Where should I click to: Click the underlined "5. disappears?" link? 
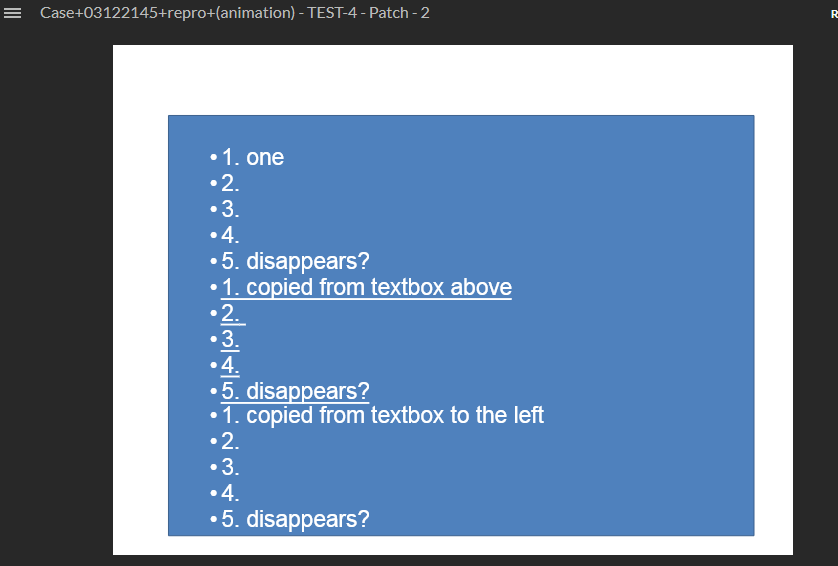295,391
